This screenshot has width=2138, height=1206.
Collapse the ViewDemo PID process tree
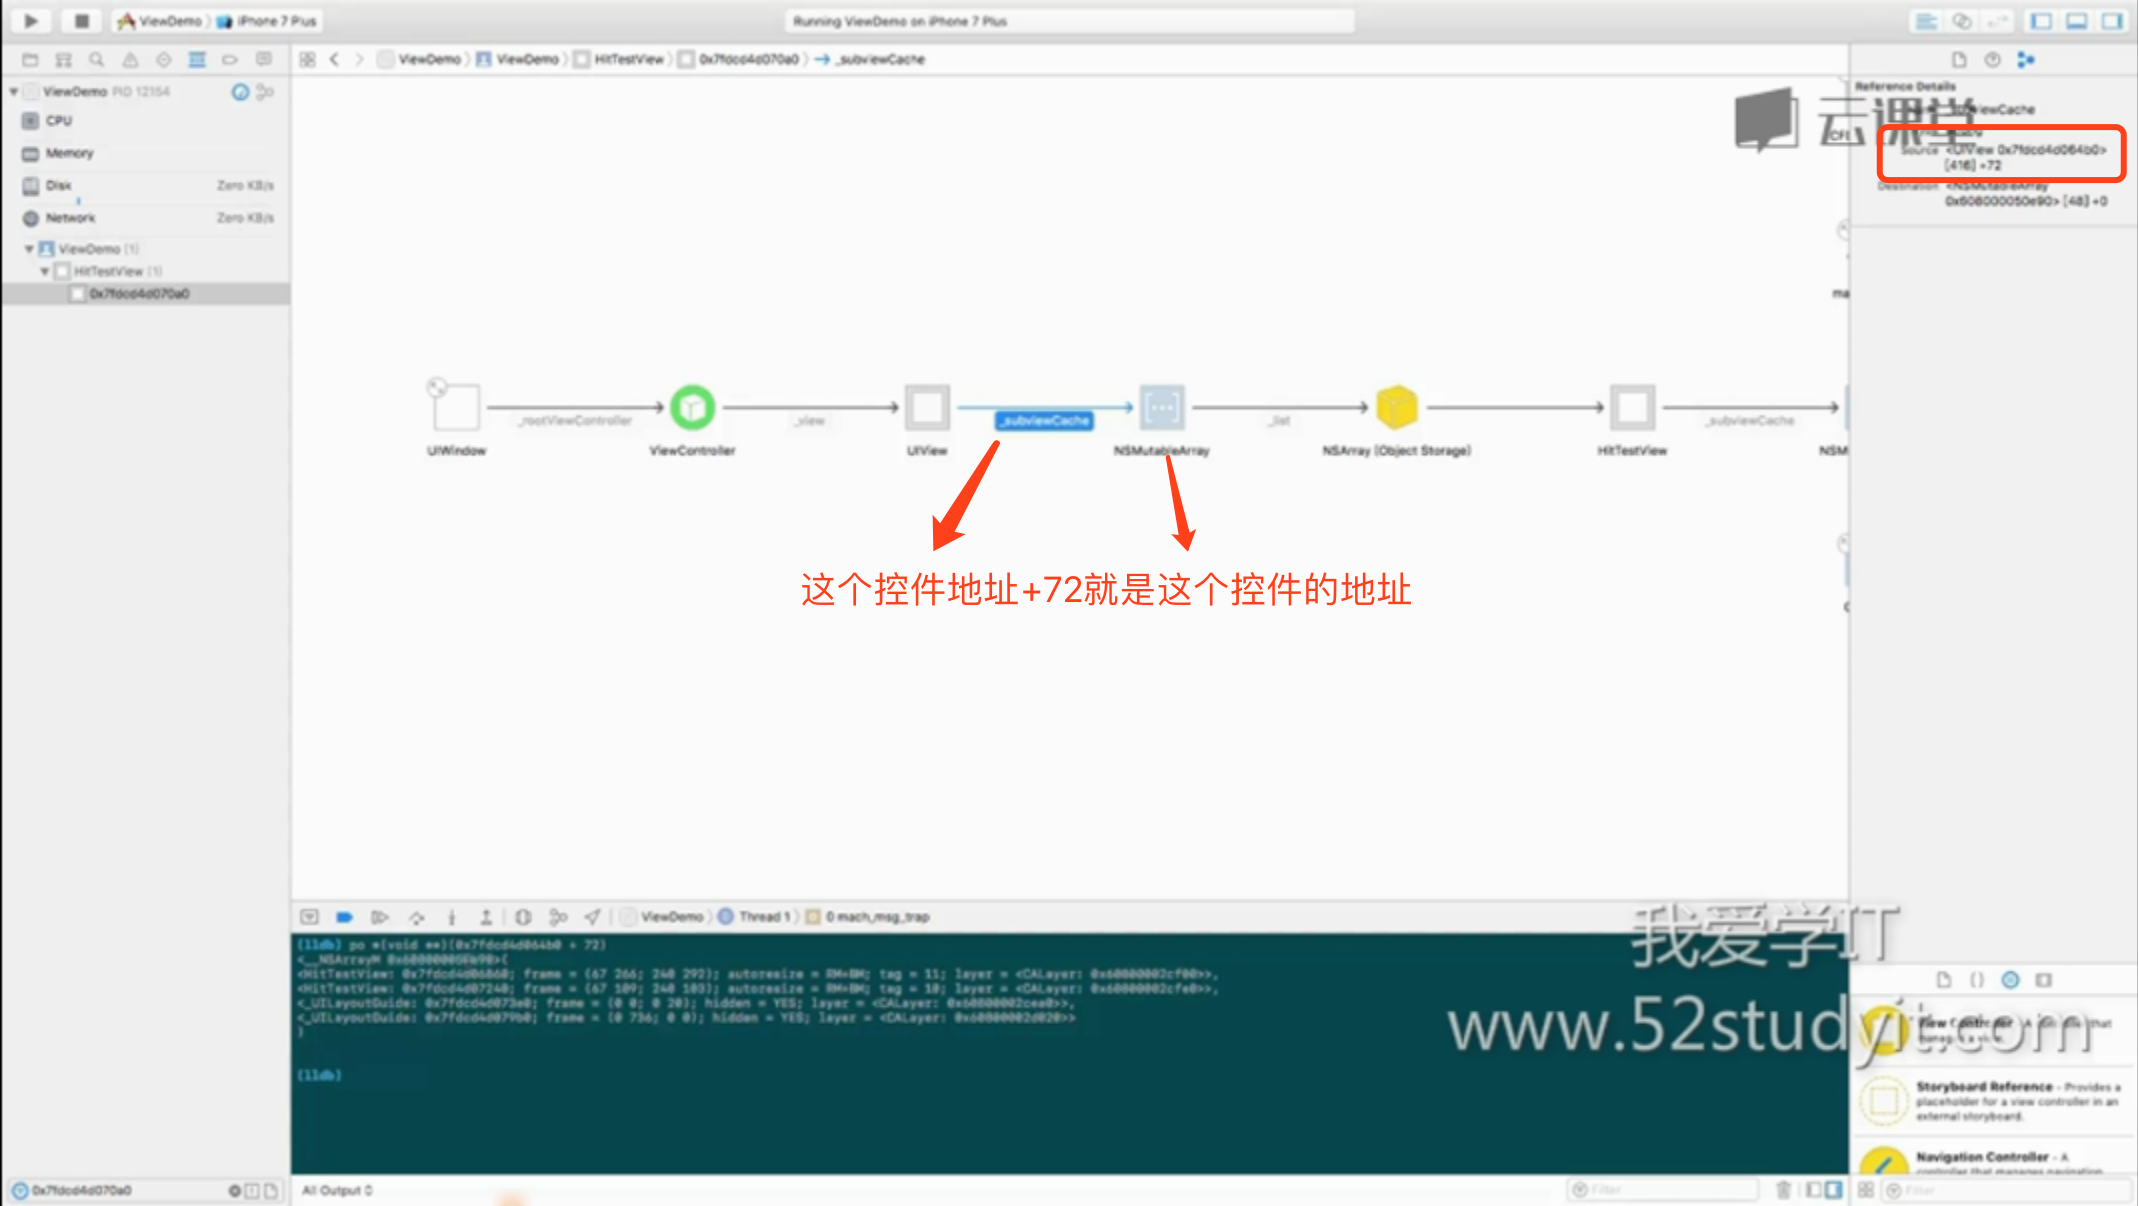click(14, 91)
